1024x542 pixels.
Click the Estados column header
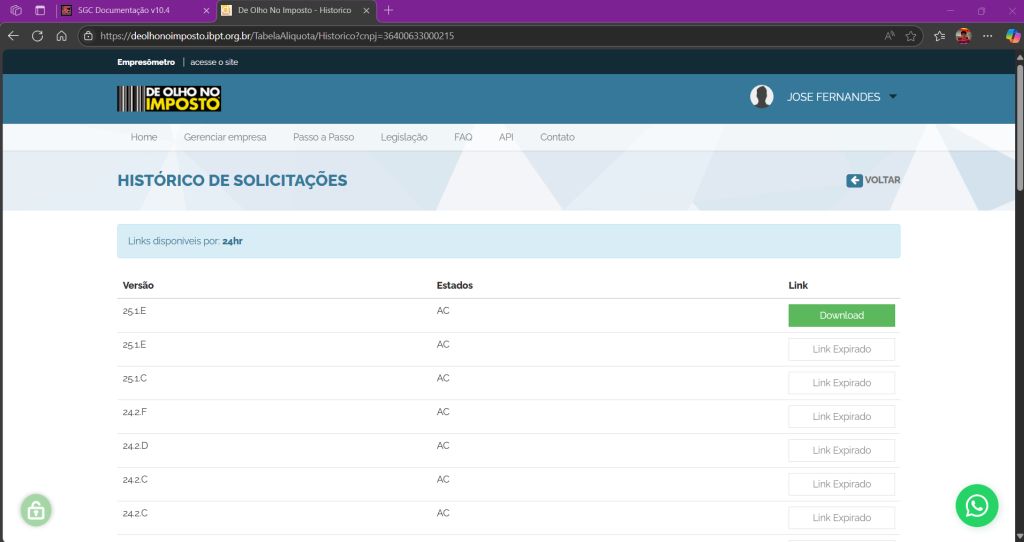coord(455,285)
